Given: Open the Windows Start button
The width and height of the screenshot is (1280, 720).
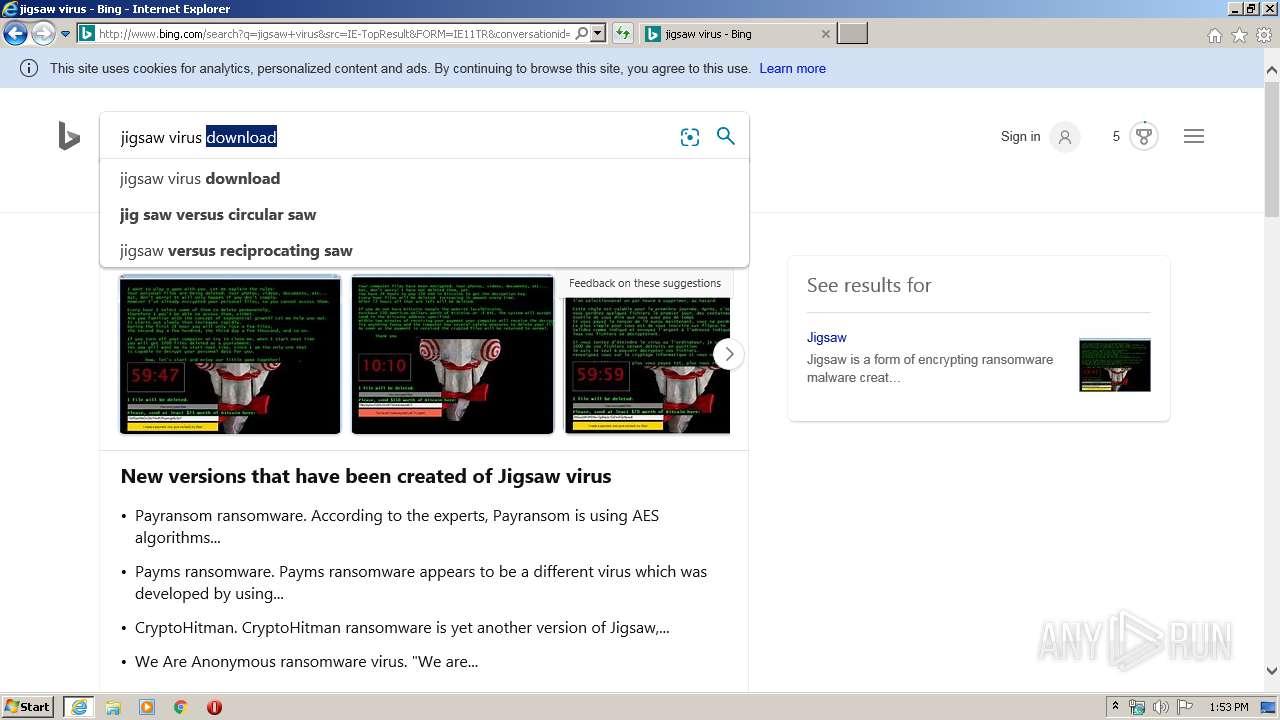Looking at the screenshot, I should (x=27, y=707).
